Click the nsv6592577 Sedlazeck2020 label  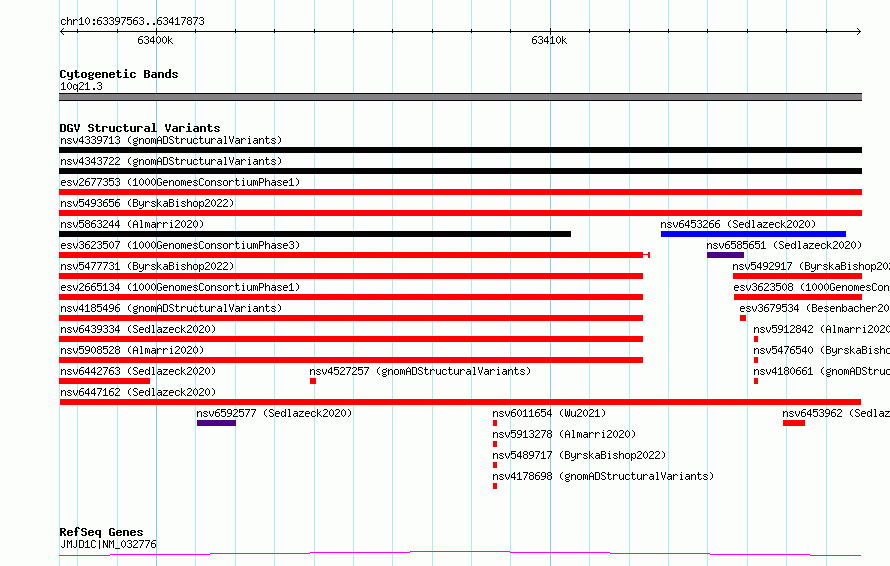274,413
